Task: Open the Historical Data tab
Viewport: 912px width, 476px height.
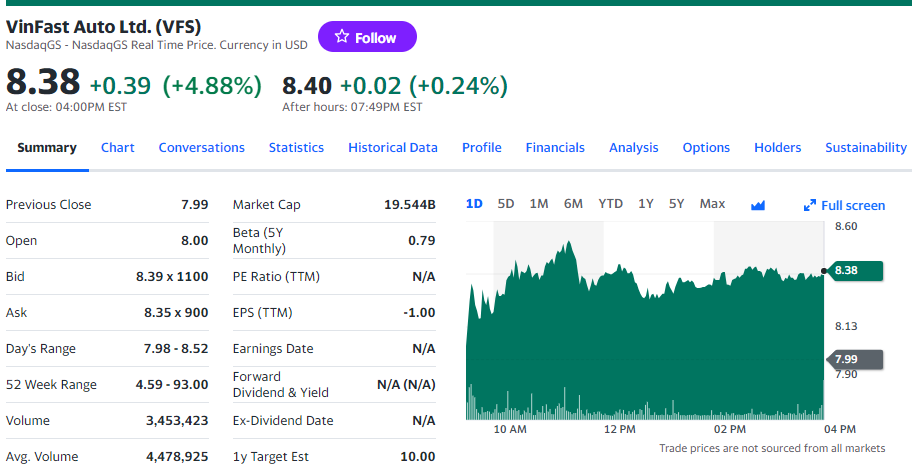Action: point(393,147)
